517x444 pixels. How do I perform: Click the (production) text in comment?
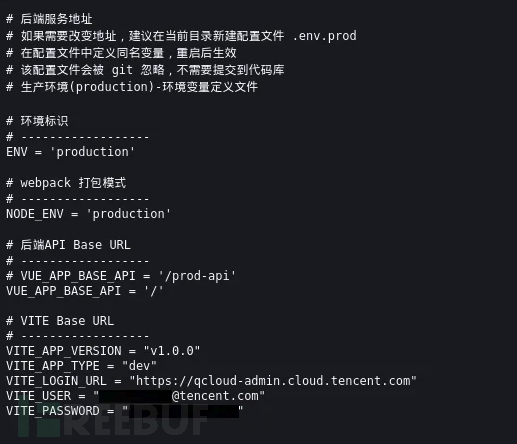112,87
